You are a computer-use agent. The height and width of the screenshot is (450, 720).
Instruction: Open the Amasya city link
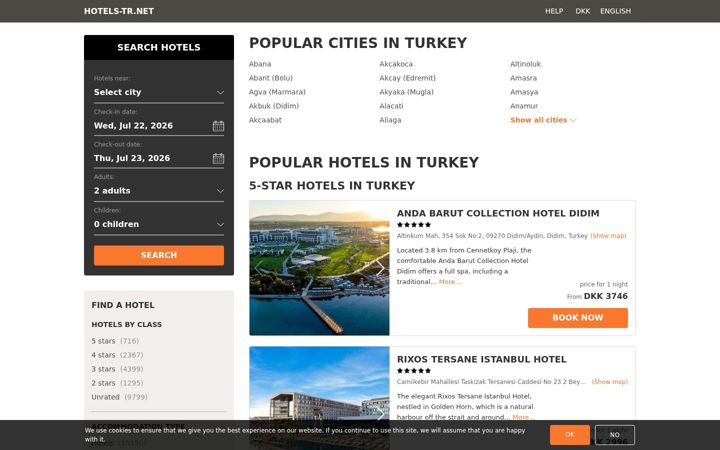(524, 92)
